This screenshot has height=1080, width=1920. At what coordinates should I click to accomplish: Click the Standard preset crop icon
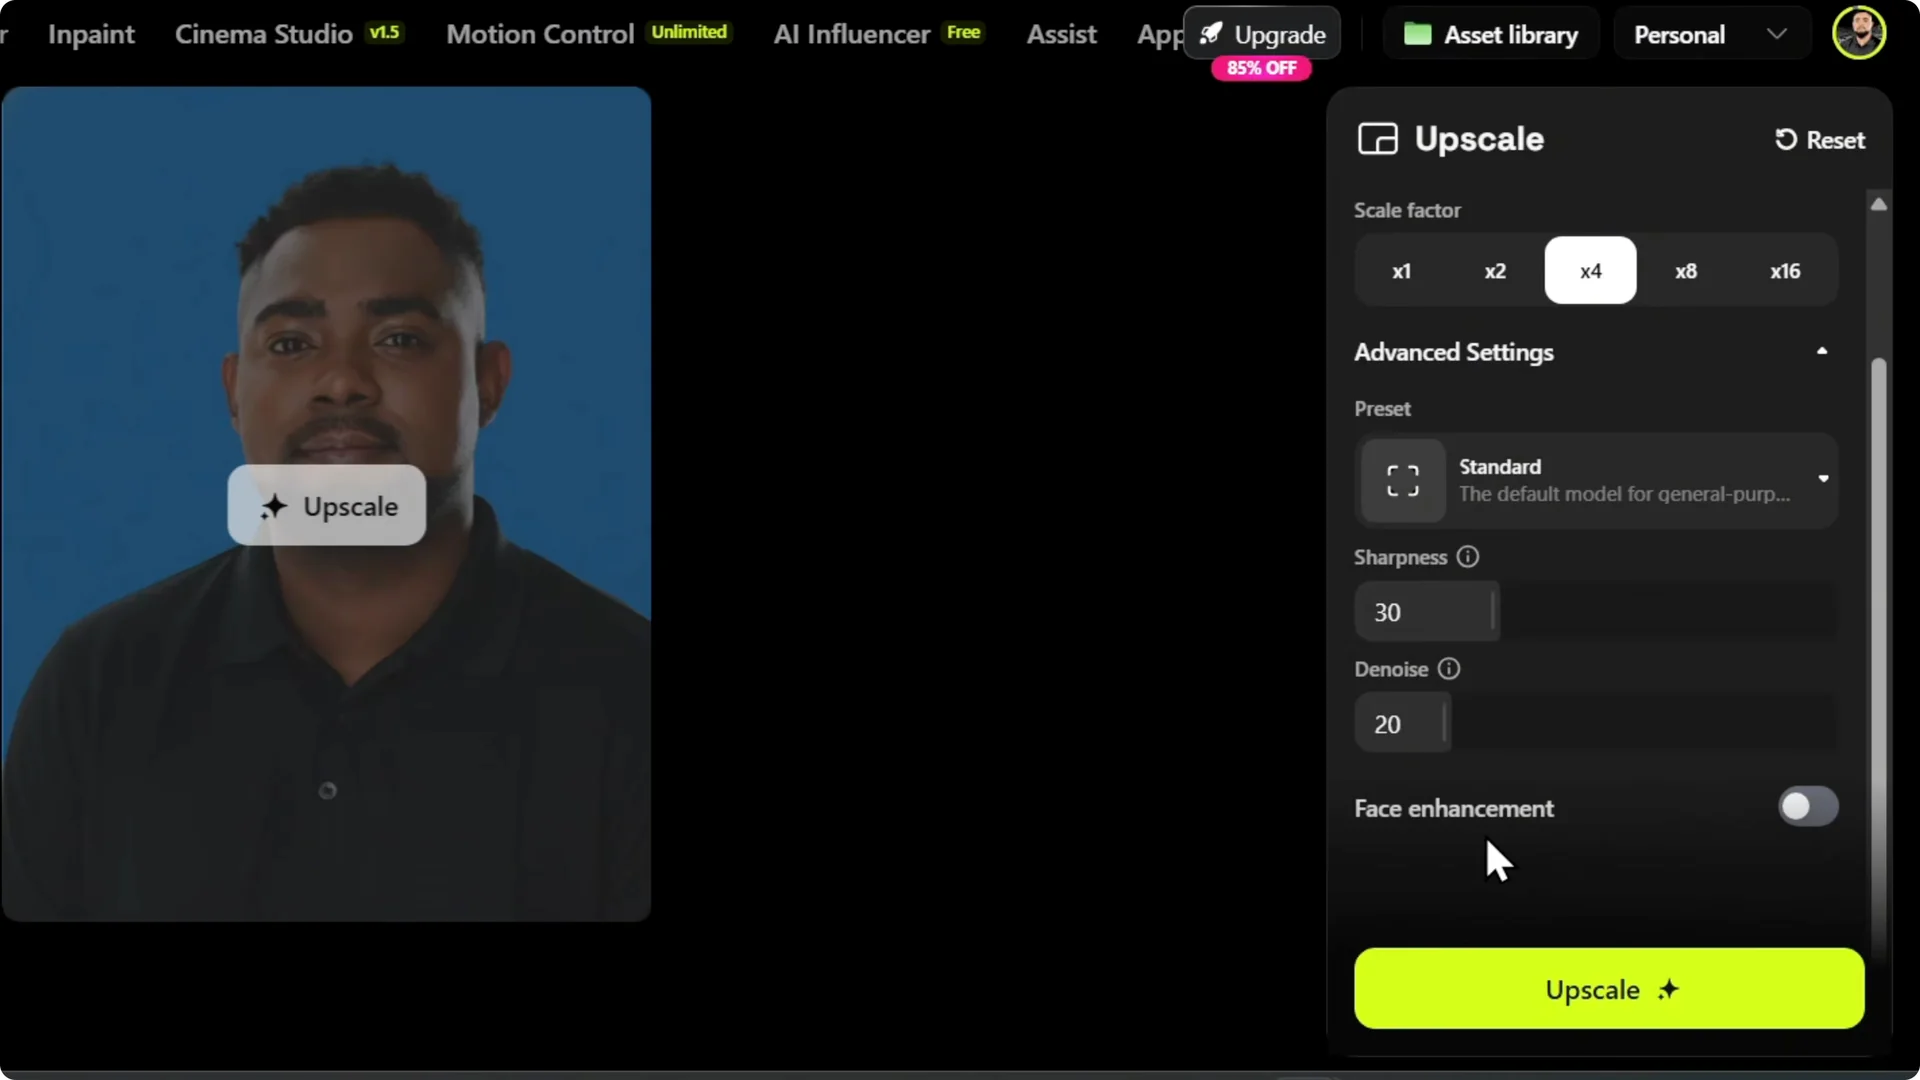click(1401, 480)
